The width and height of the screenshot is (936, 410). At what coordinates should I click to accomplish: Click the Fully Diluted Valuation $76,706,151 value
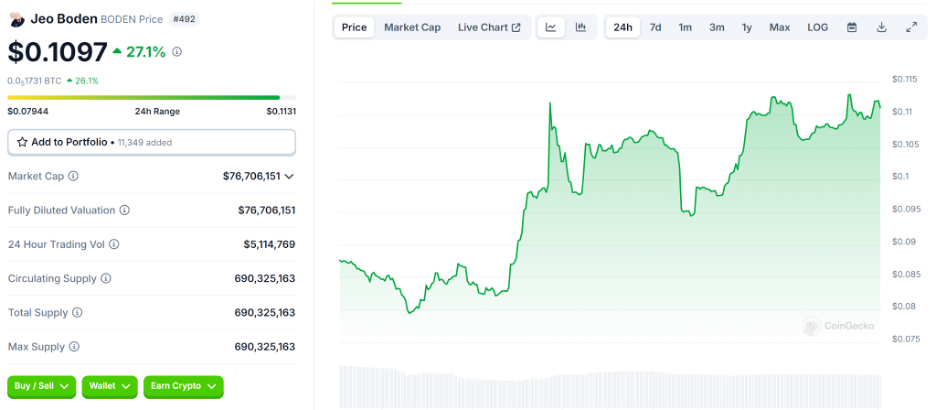point(267,210)
